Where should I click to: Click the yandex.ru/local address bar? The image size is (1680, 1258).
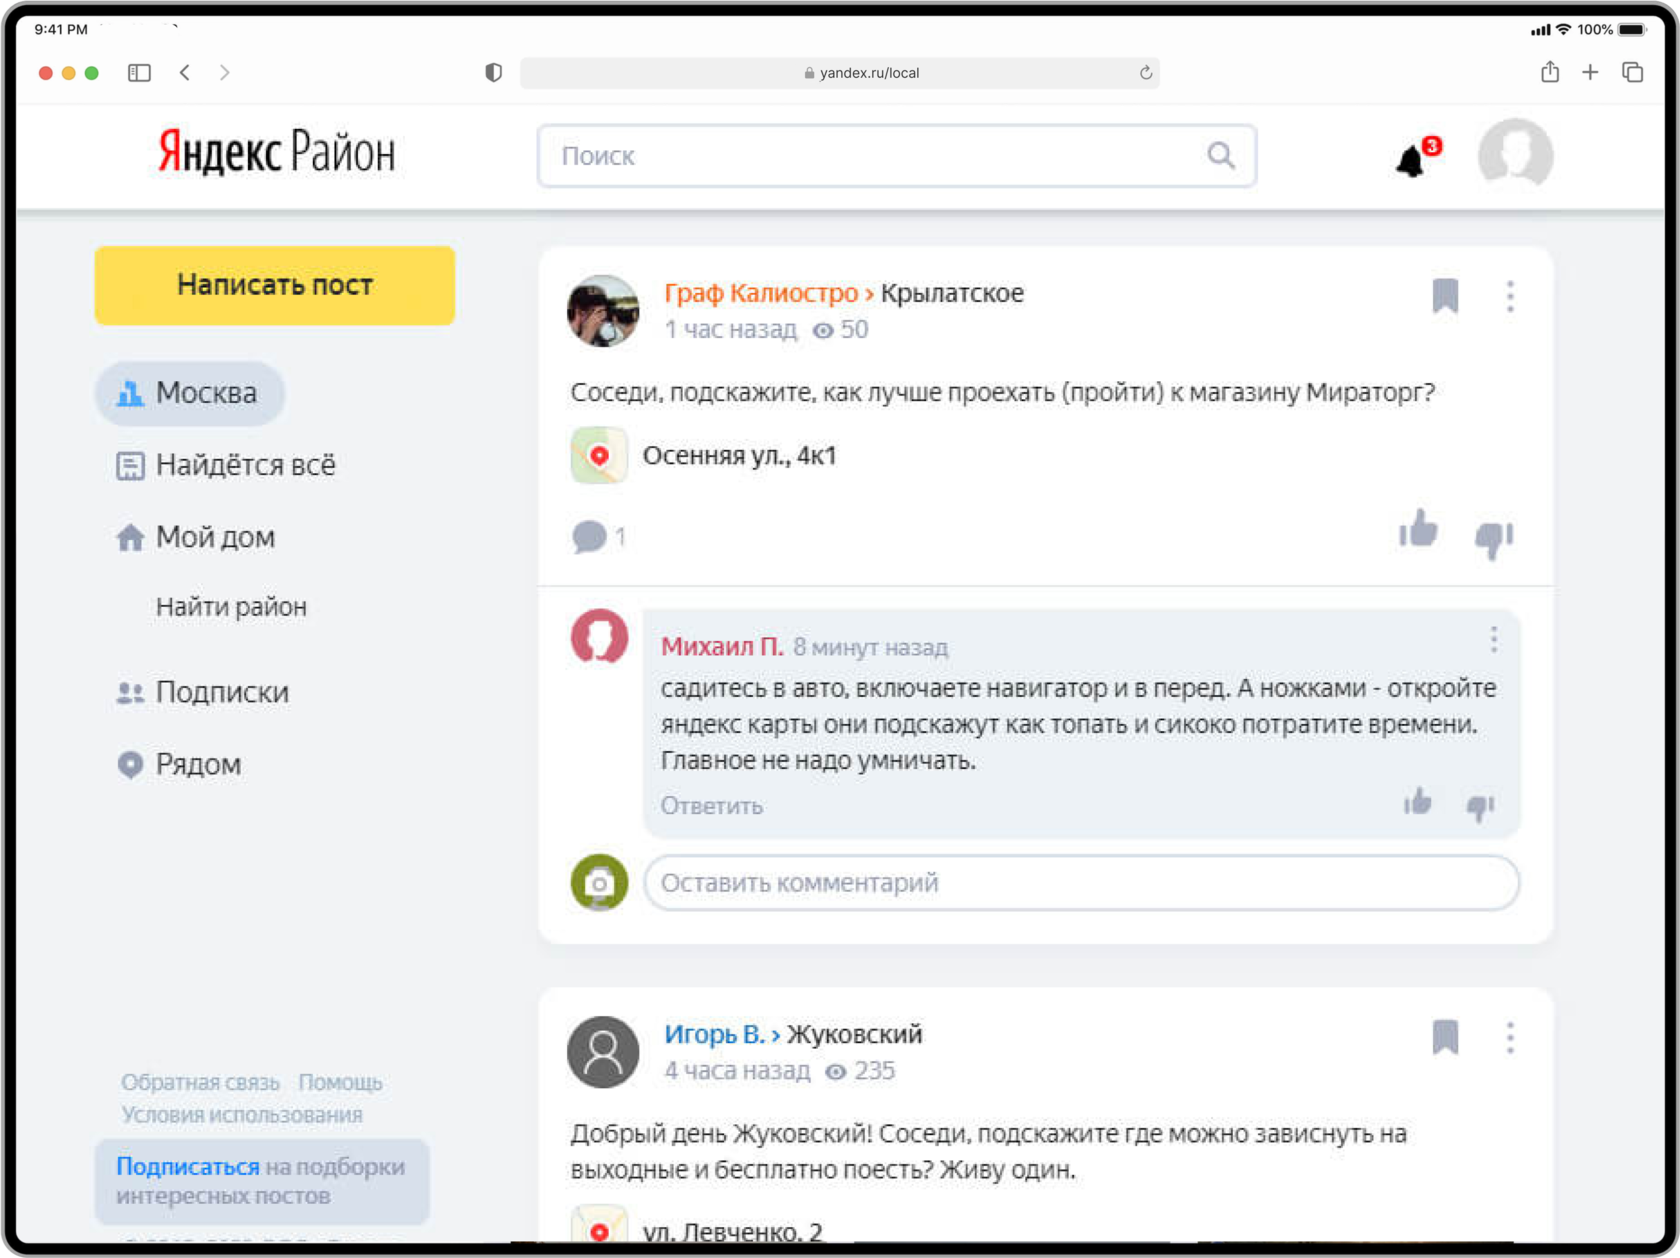click(x=839, y=72)
